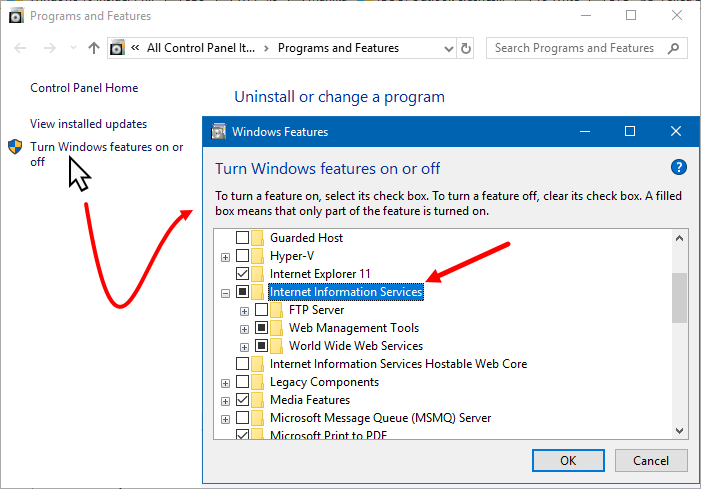Expand the FTP Server node

click(244, 311)
